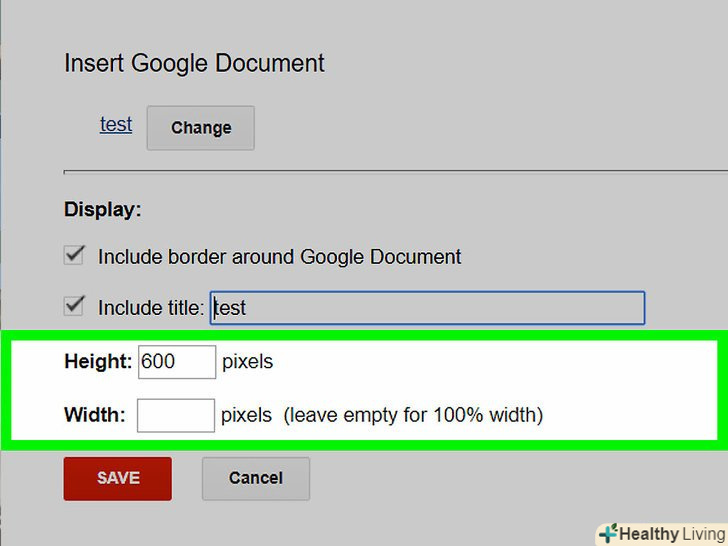Select the empty Width input box
This screenshot has height=546, width=728.
[x=176, y=415]
